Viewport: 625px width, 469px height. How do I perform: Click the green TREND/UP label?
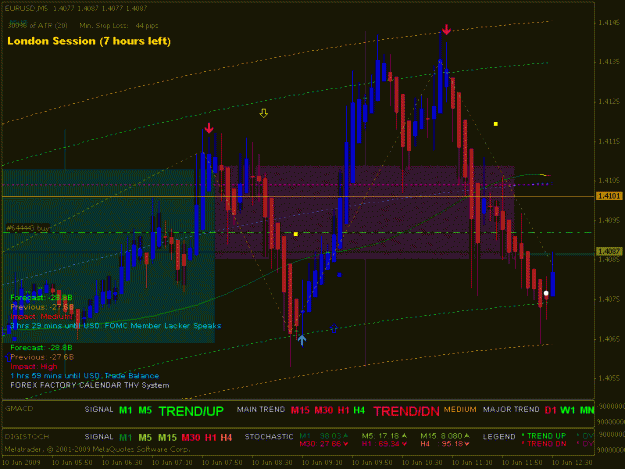(x=191, y=411)
